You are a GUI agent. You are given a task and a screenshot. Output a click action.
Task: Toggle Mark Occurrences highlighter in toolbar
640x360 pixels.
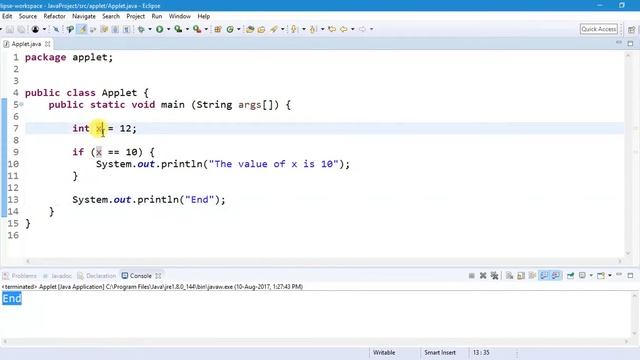pyautogui.click(x=82, y=29)
